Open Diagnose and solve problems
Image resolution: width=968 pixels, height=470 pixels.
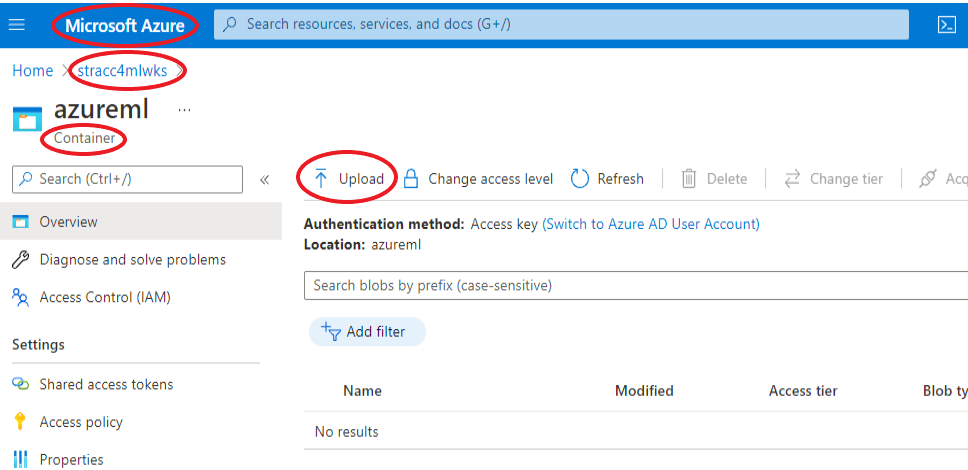pyautogui.click(x=132, y=260)
